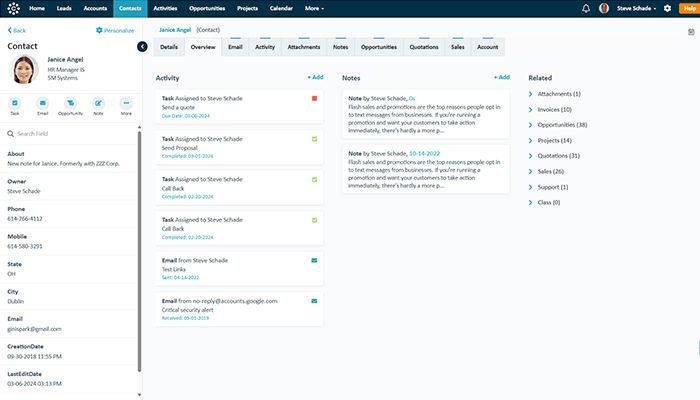Click + Add in the Activity section
The image size is (700, 400).
[315, 77]
